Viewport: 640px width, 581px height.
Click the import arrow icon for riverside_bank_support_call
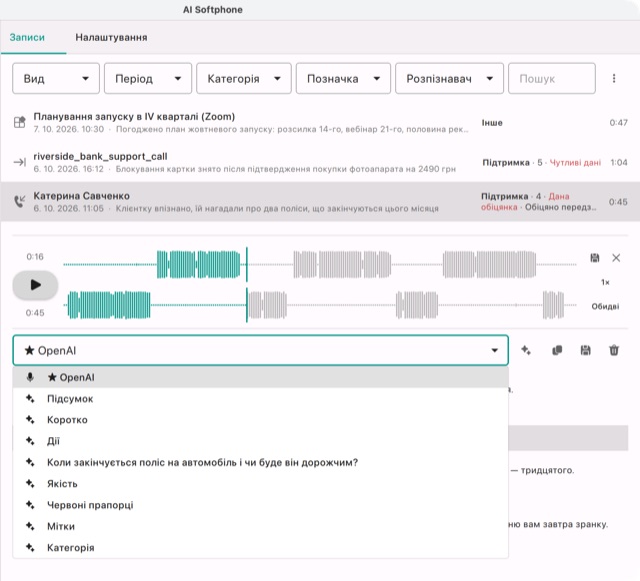pyautogui.click(x=20, y=162)
